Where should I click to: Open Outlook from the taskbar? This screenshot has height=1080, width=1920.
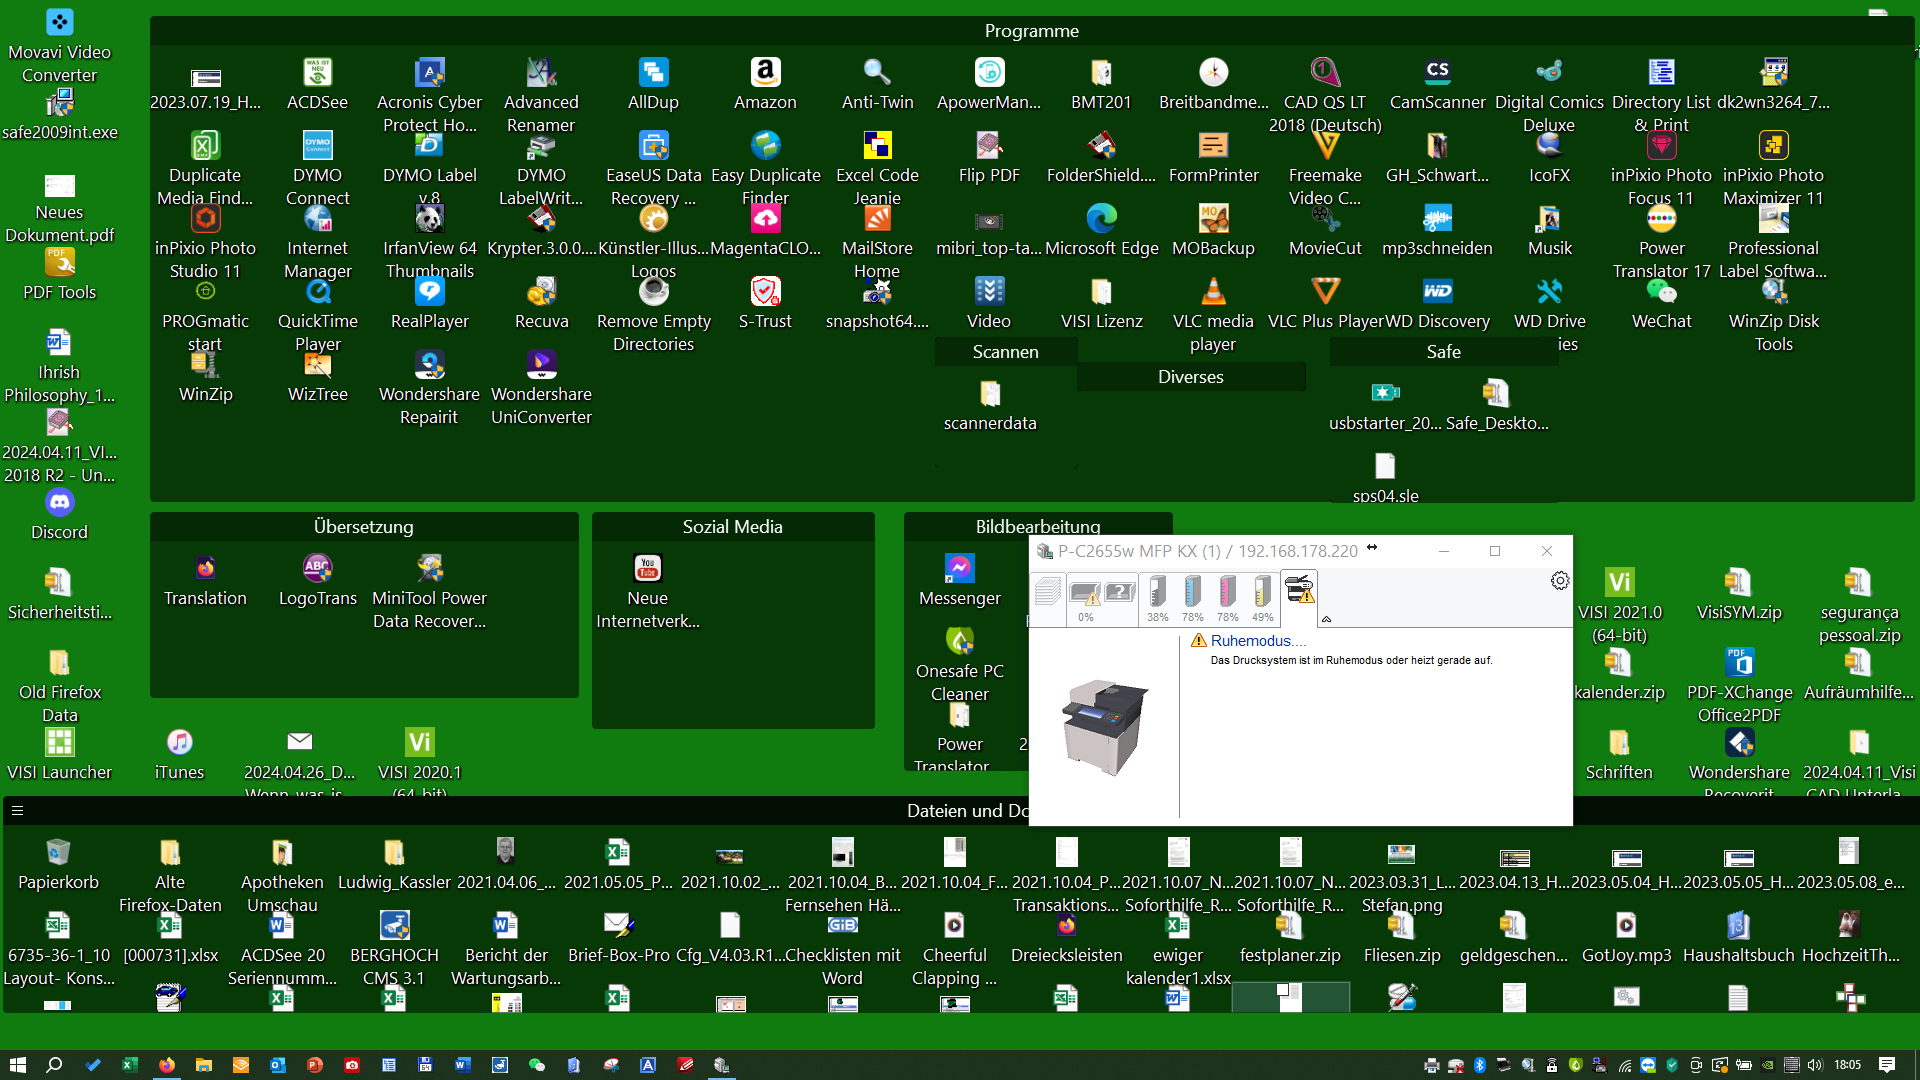pyautogui.click(x=278, y=1065)
